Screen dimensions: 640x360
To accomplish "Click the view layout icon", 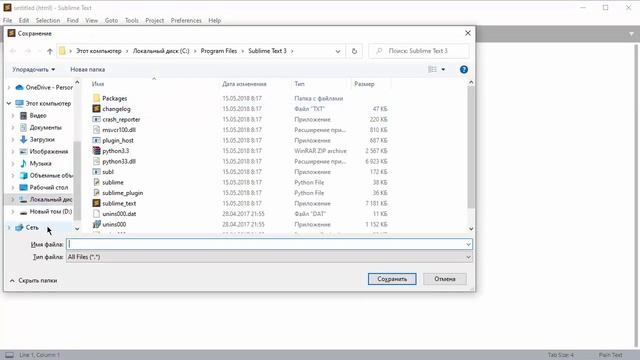I will (432, 69).
